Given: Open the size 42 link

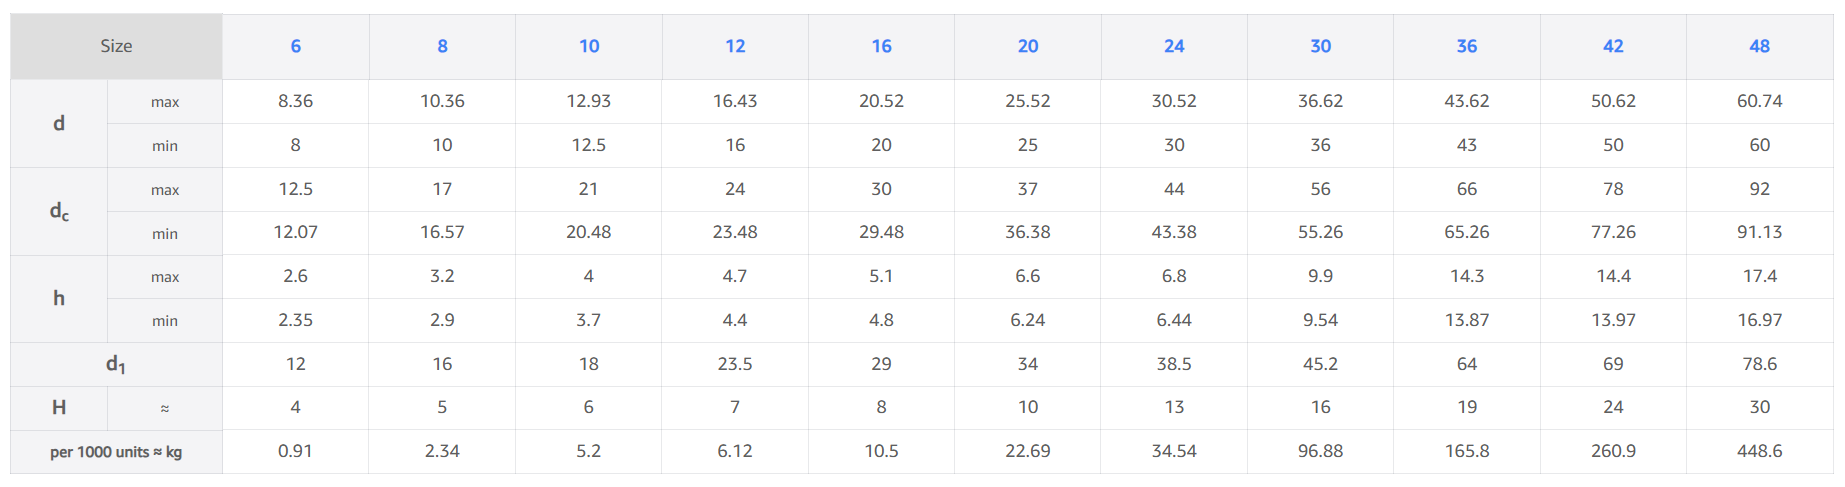Looking at the screenshot, I should 1613,46.
